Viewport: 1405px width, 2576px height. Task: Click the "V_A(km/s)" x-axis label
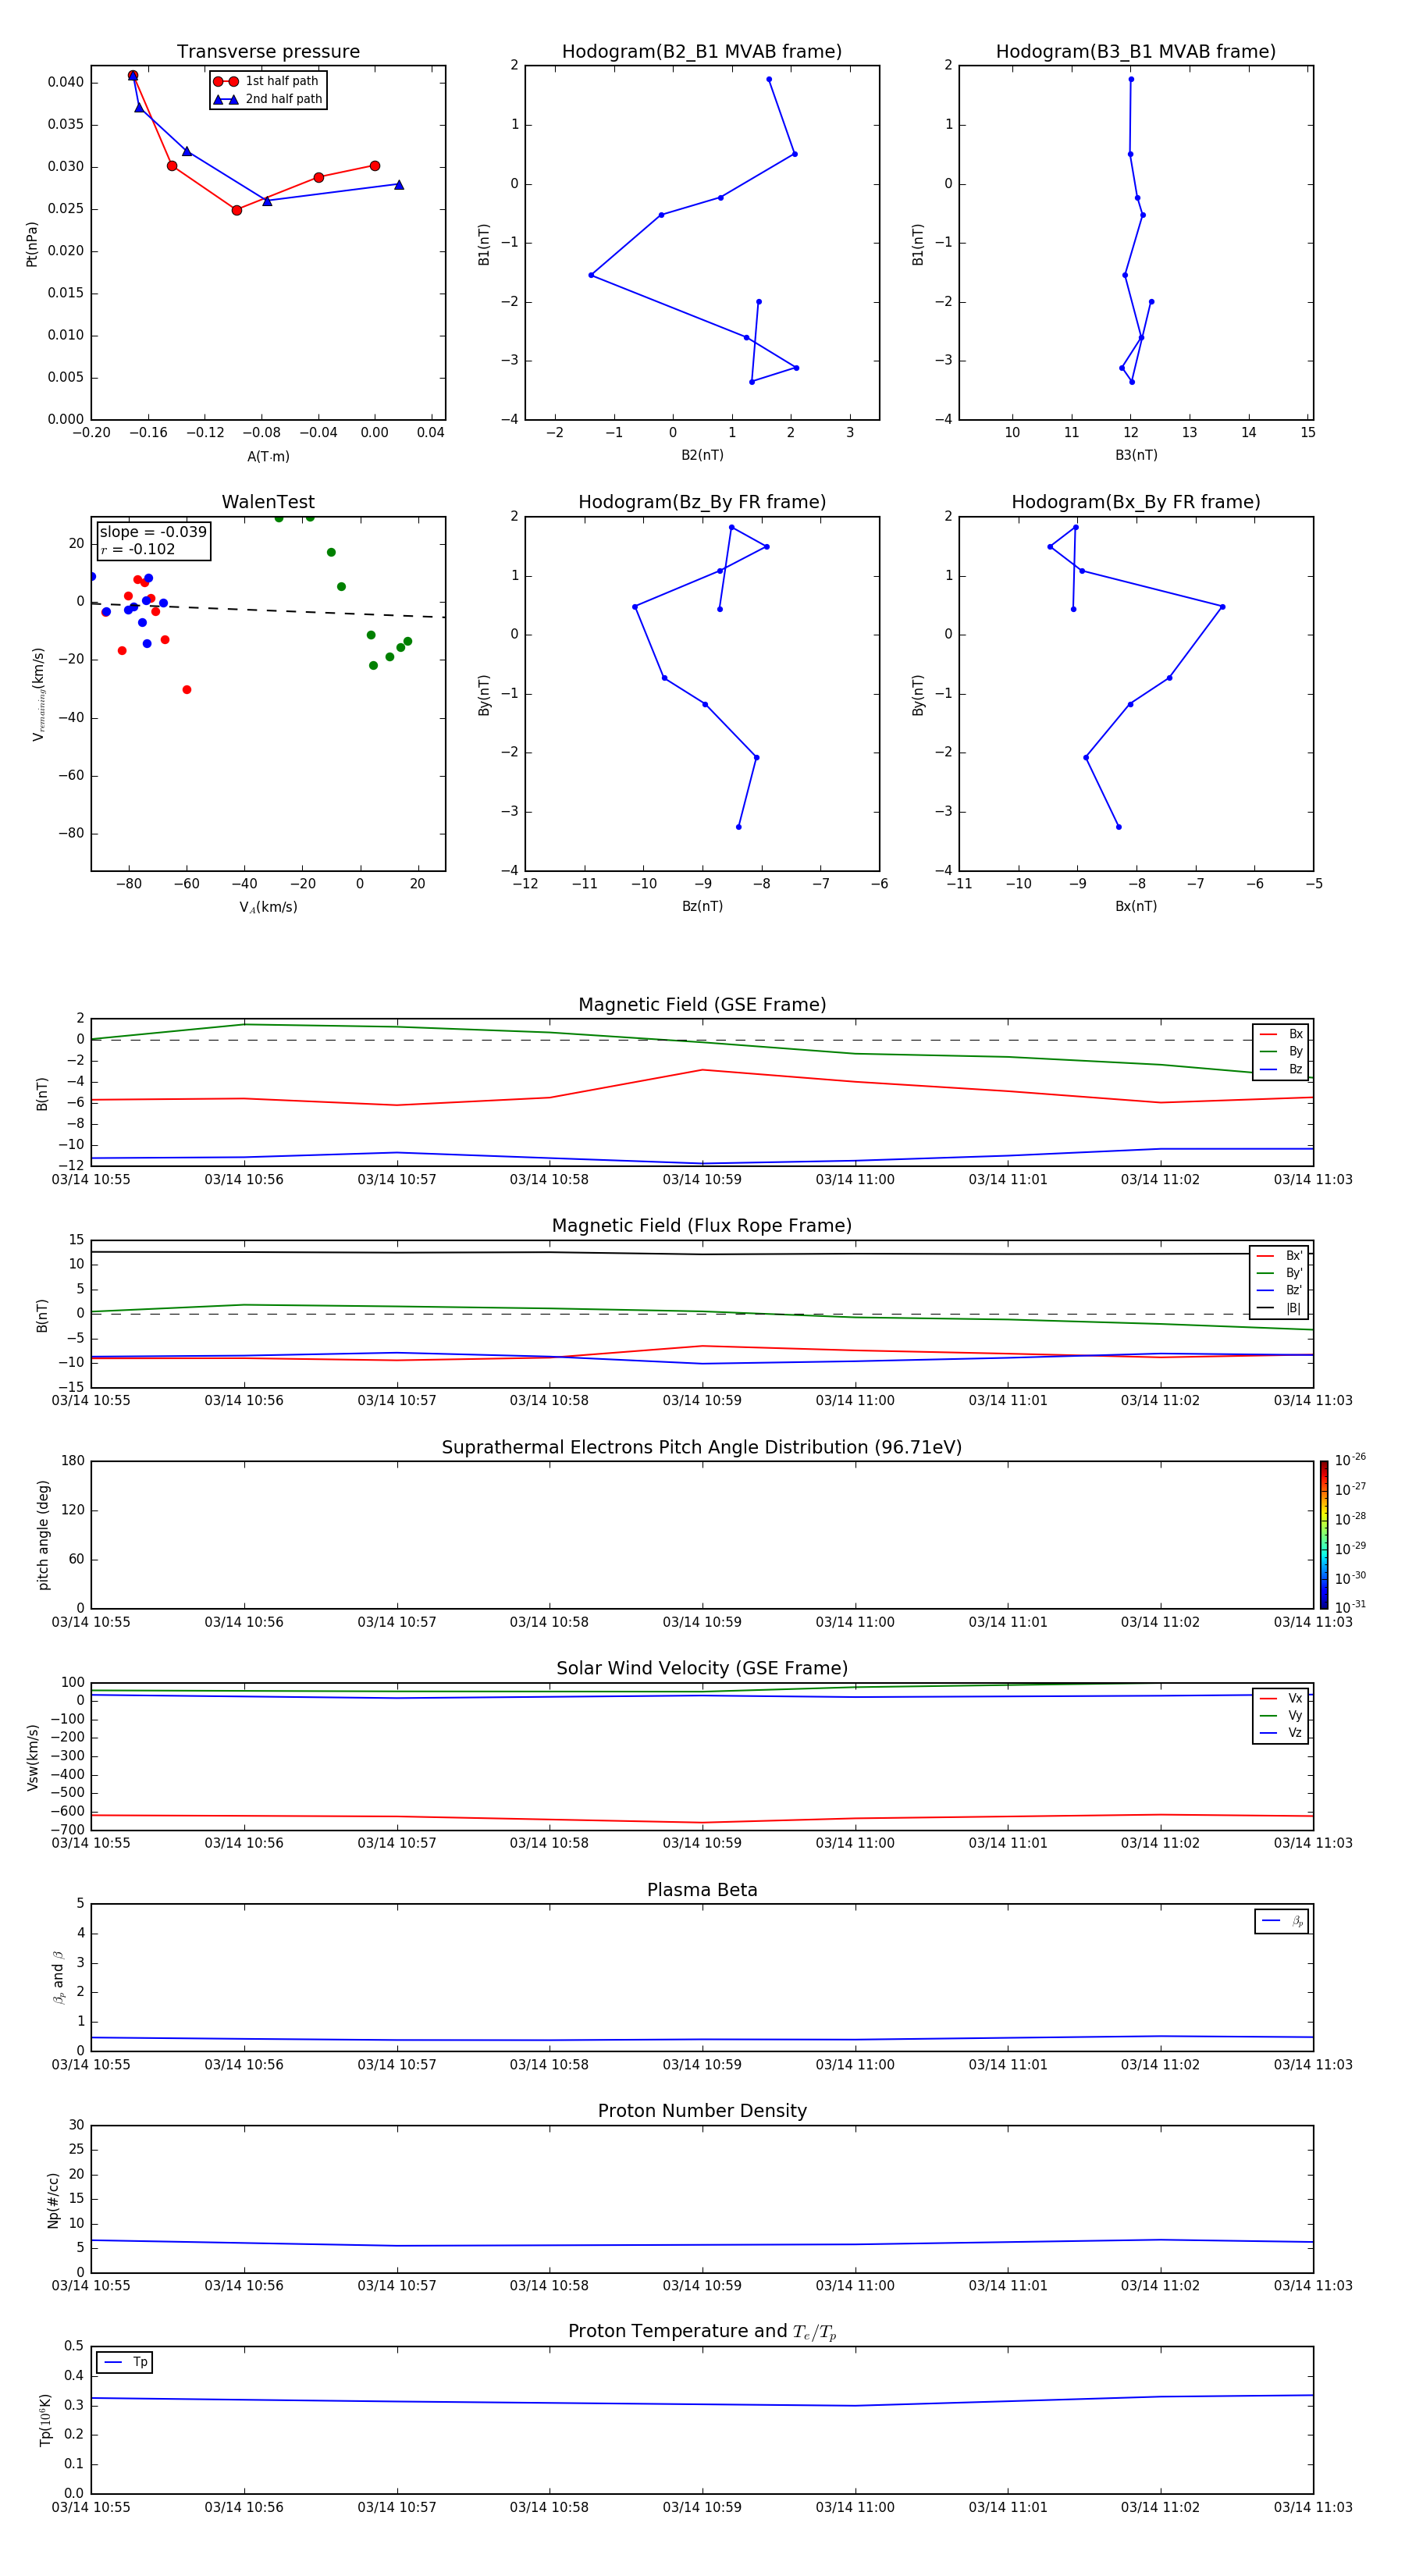click(x=268, y=907)
